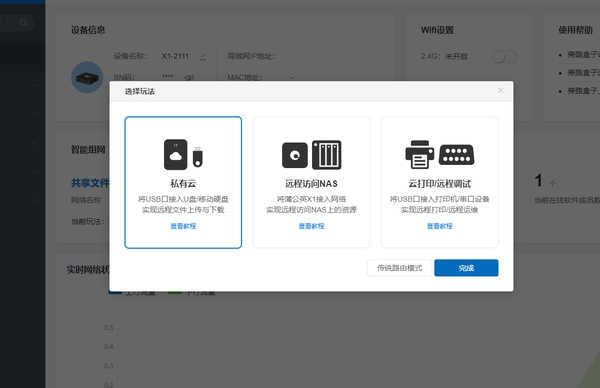This screenshot has height=388, width=600.
Task: Click the 远程访问NAS disk icon
Action: [295, 155]
